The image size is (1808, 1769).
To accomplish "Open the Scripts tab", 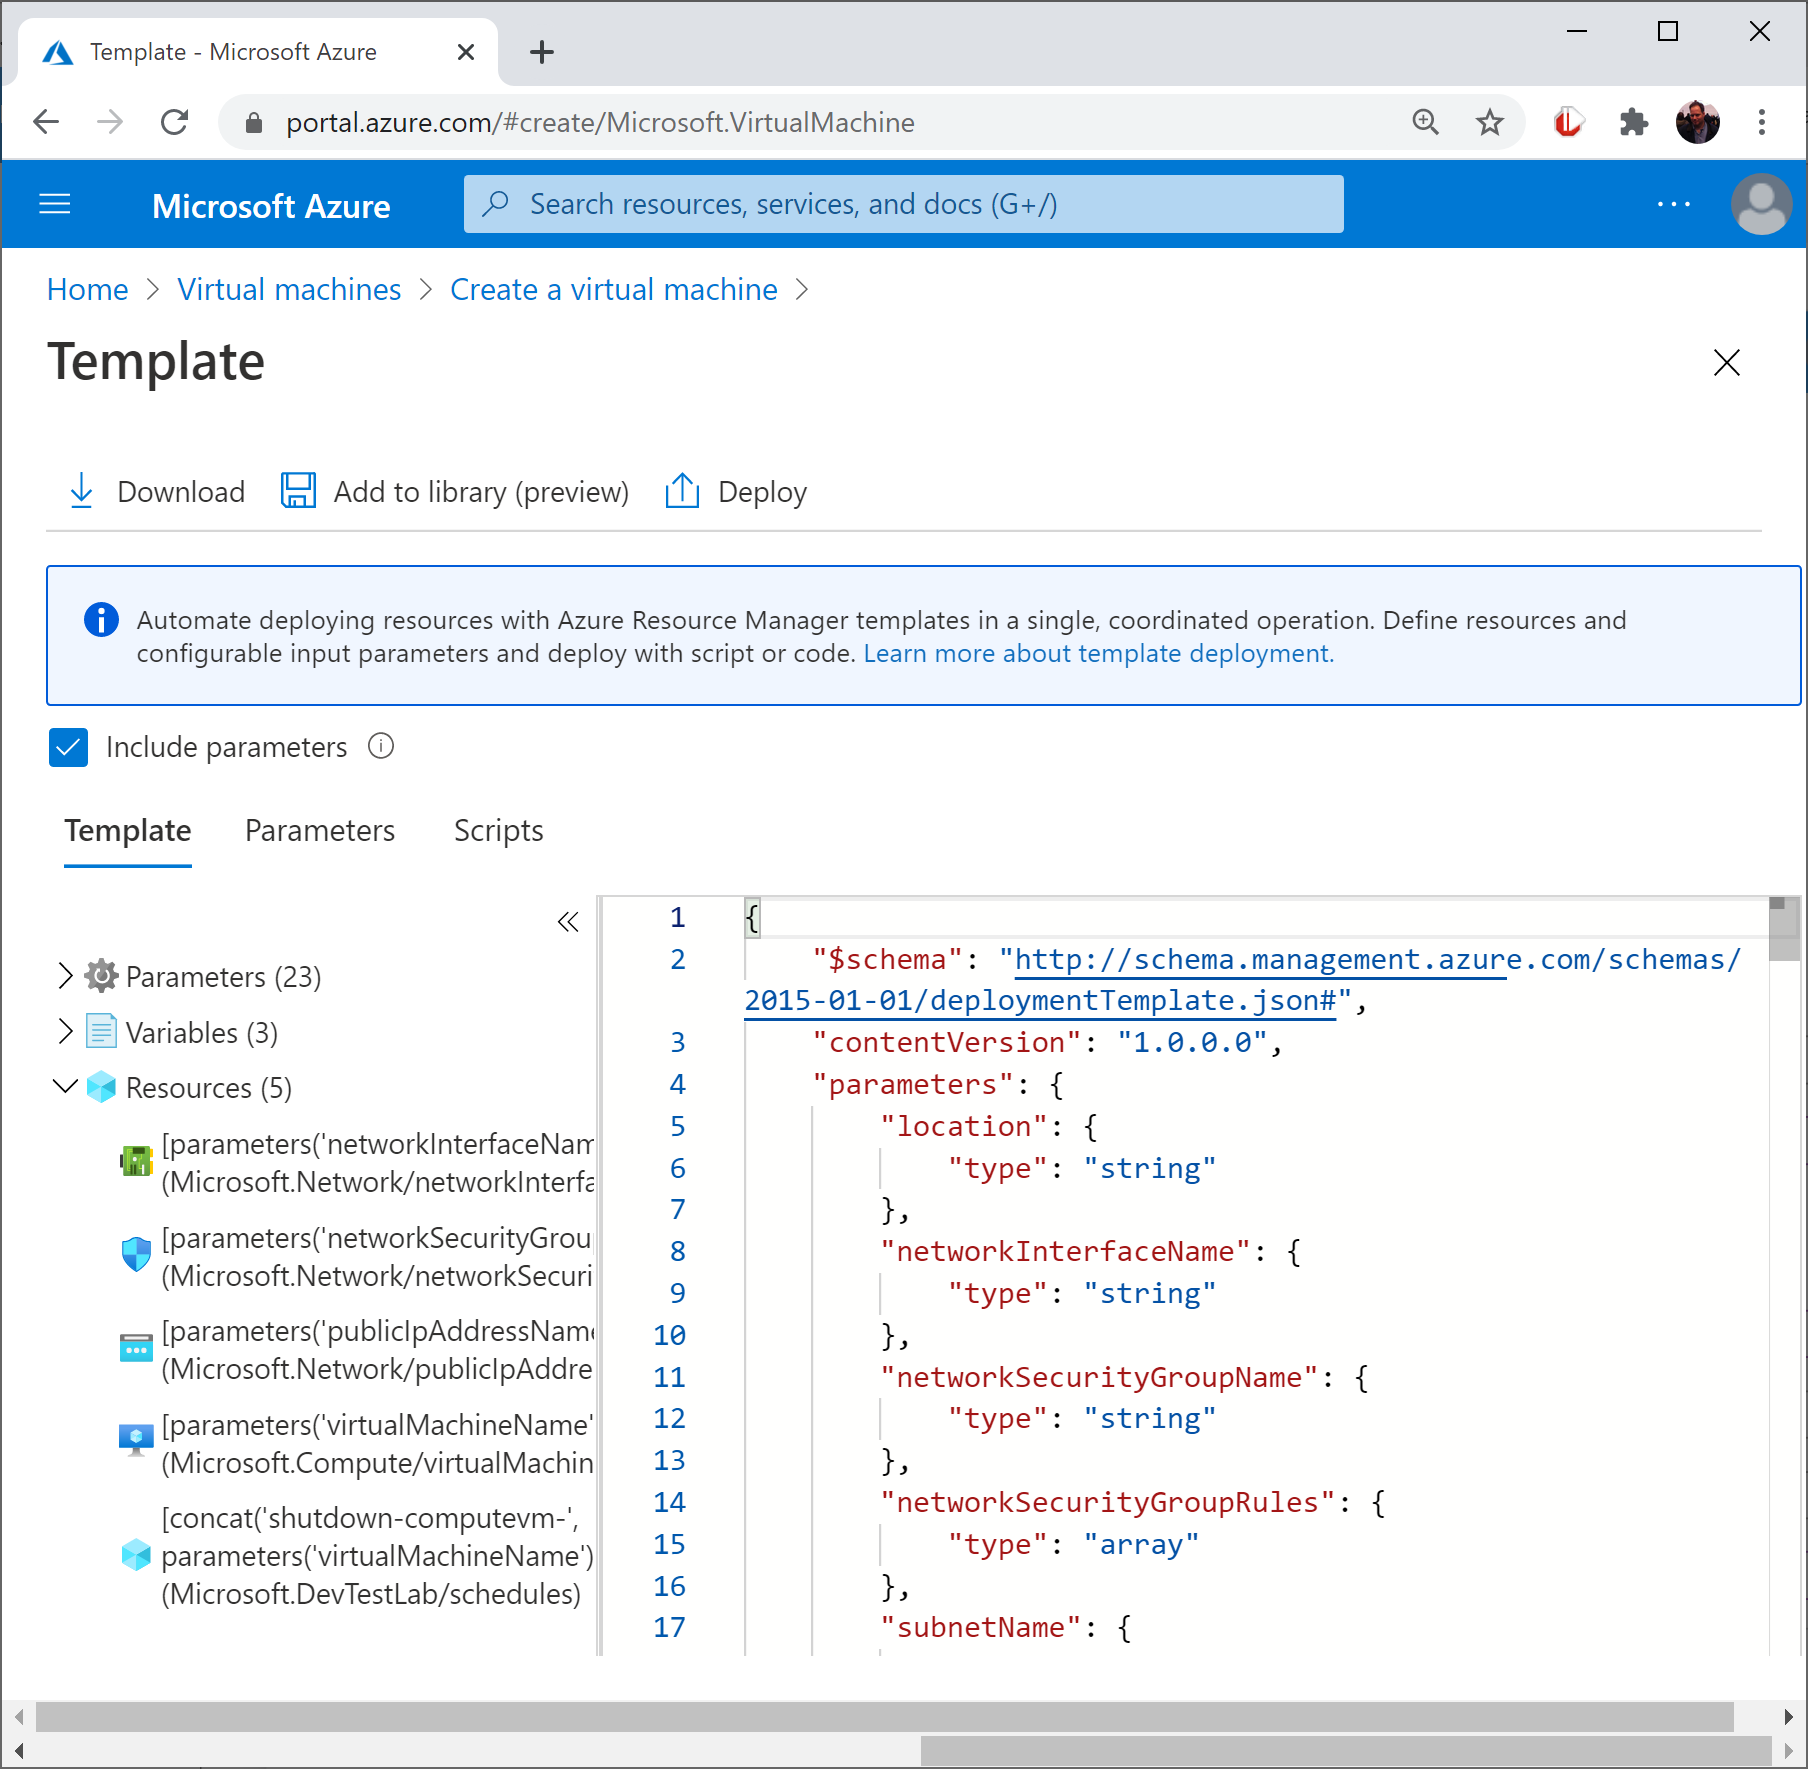I will pyautogui.click(x=497, y=831).
